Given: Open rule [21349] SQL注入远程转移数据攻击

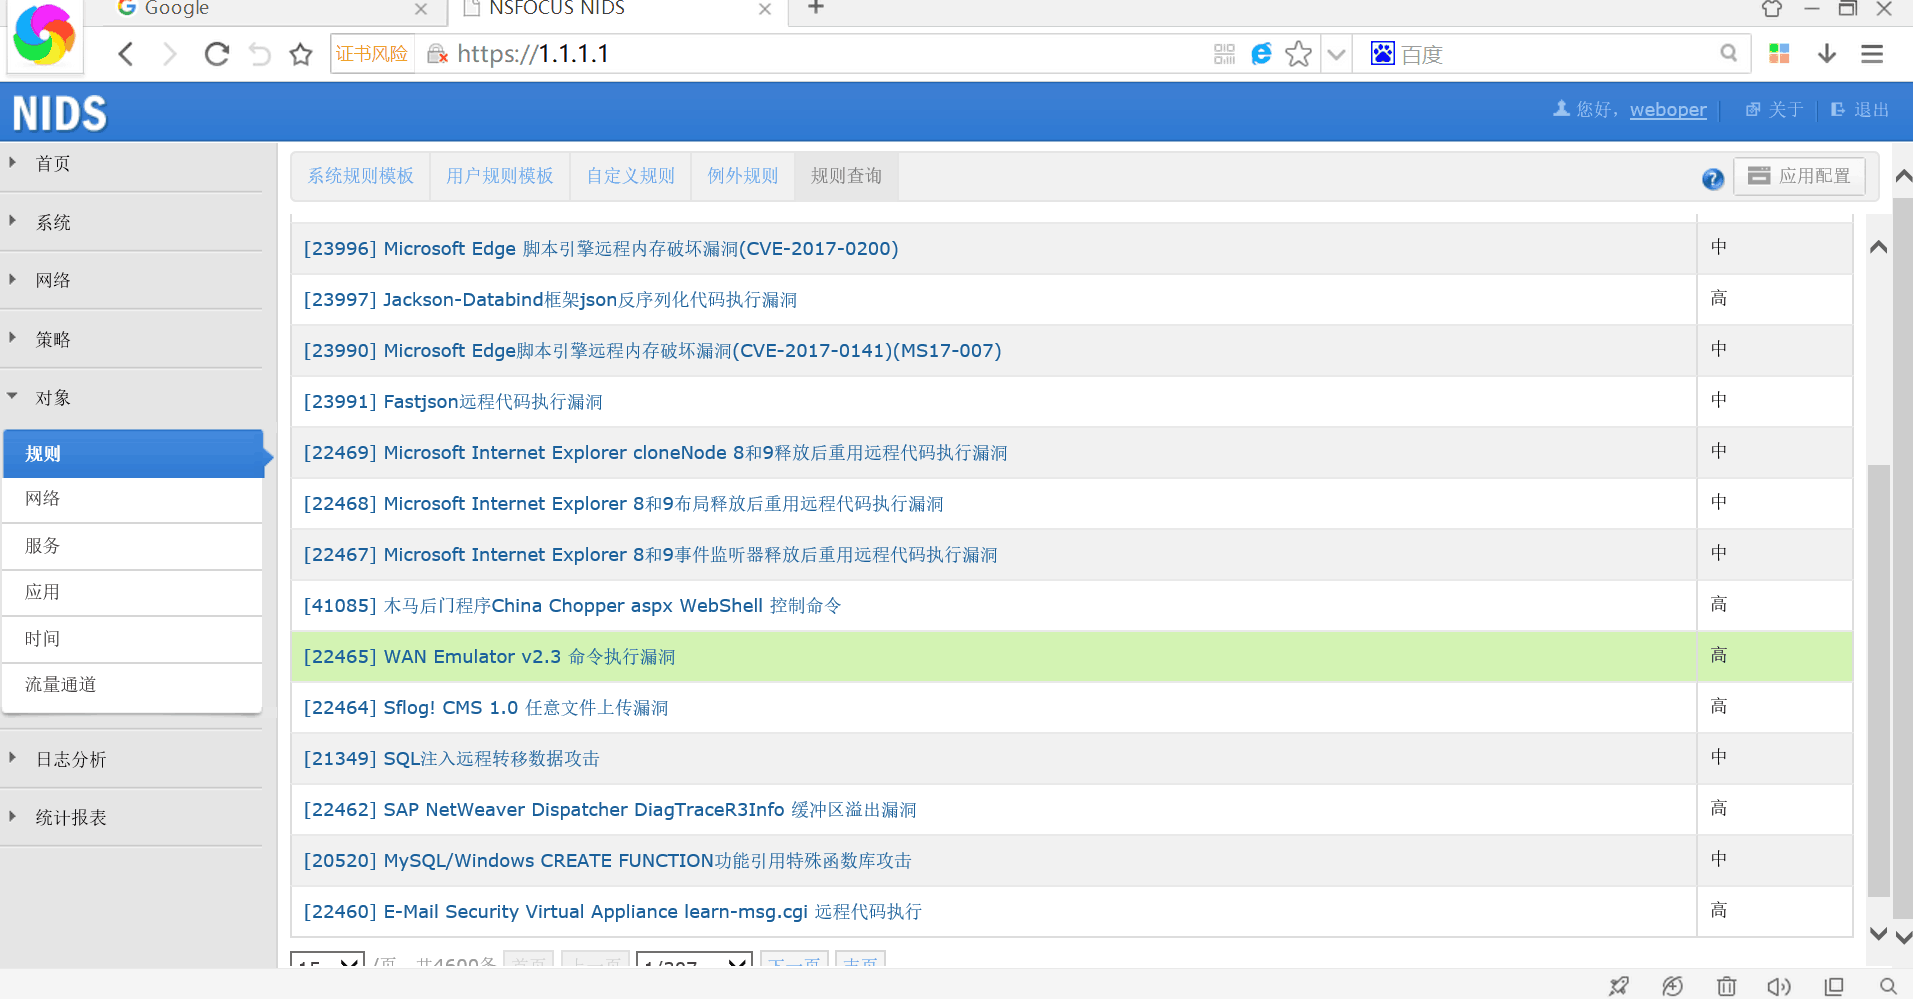Looking at the screenshot, I should (451, 759).
